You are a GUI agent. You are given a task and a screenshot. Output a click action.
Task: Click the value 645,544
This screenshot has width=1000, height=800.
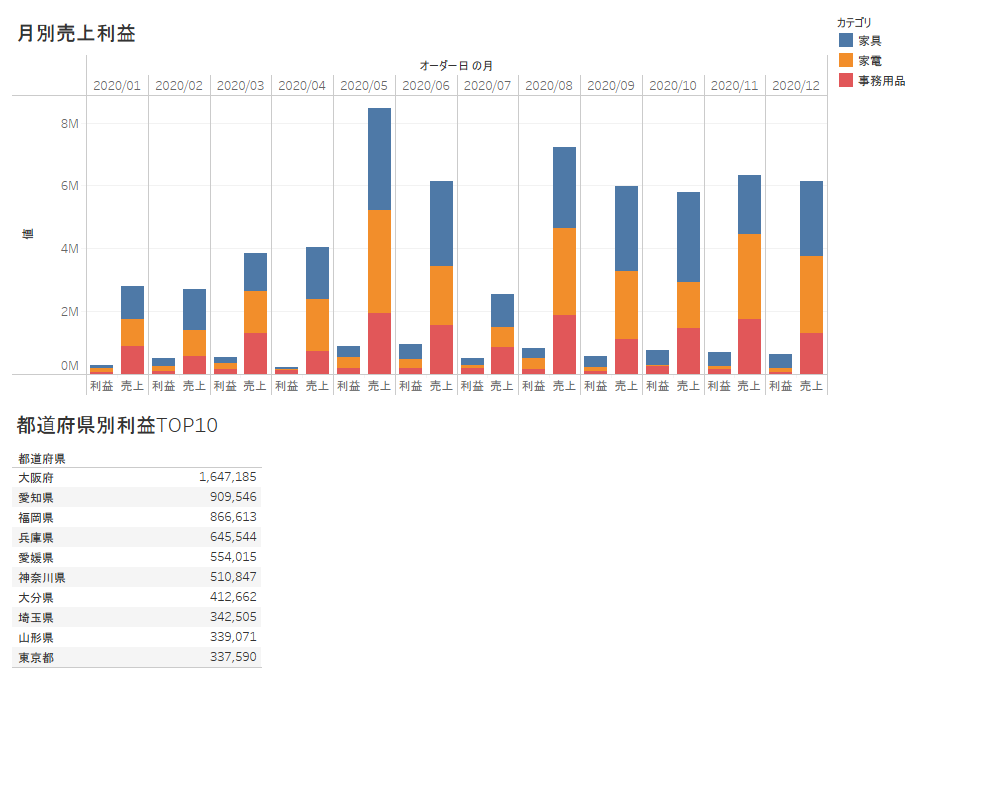click(x=233, y=537)
